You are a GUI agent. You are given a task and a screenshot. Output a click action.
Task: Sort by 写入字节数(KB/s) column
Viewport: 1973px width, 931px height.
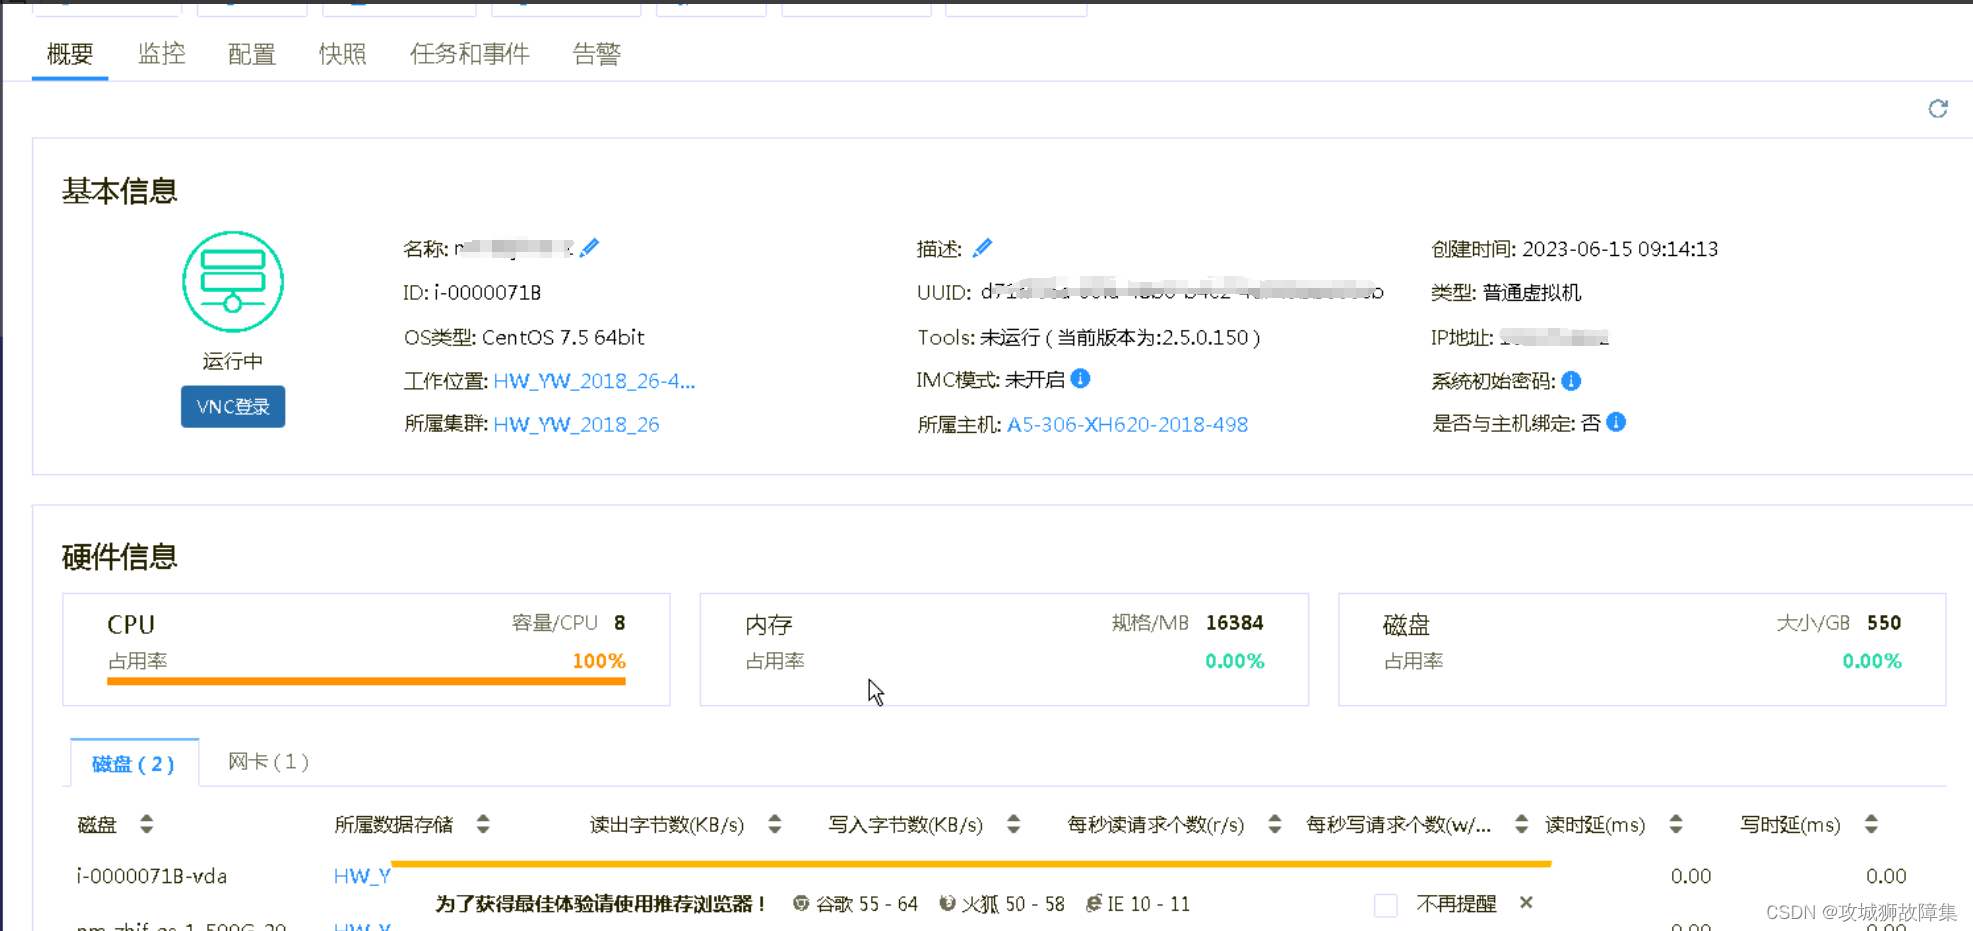[1013, 824]
